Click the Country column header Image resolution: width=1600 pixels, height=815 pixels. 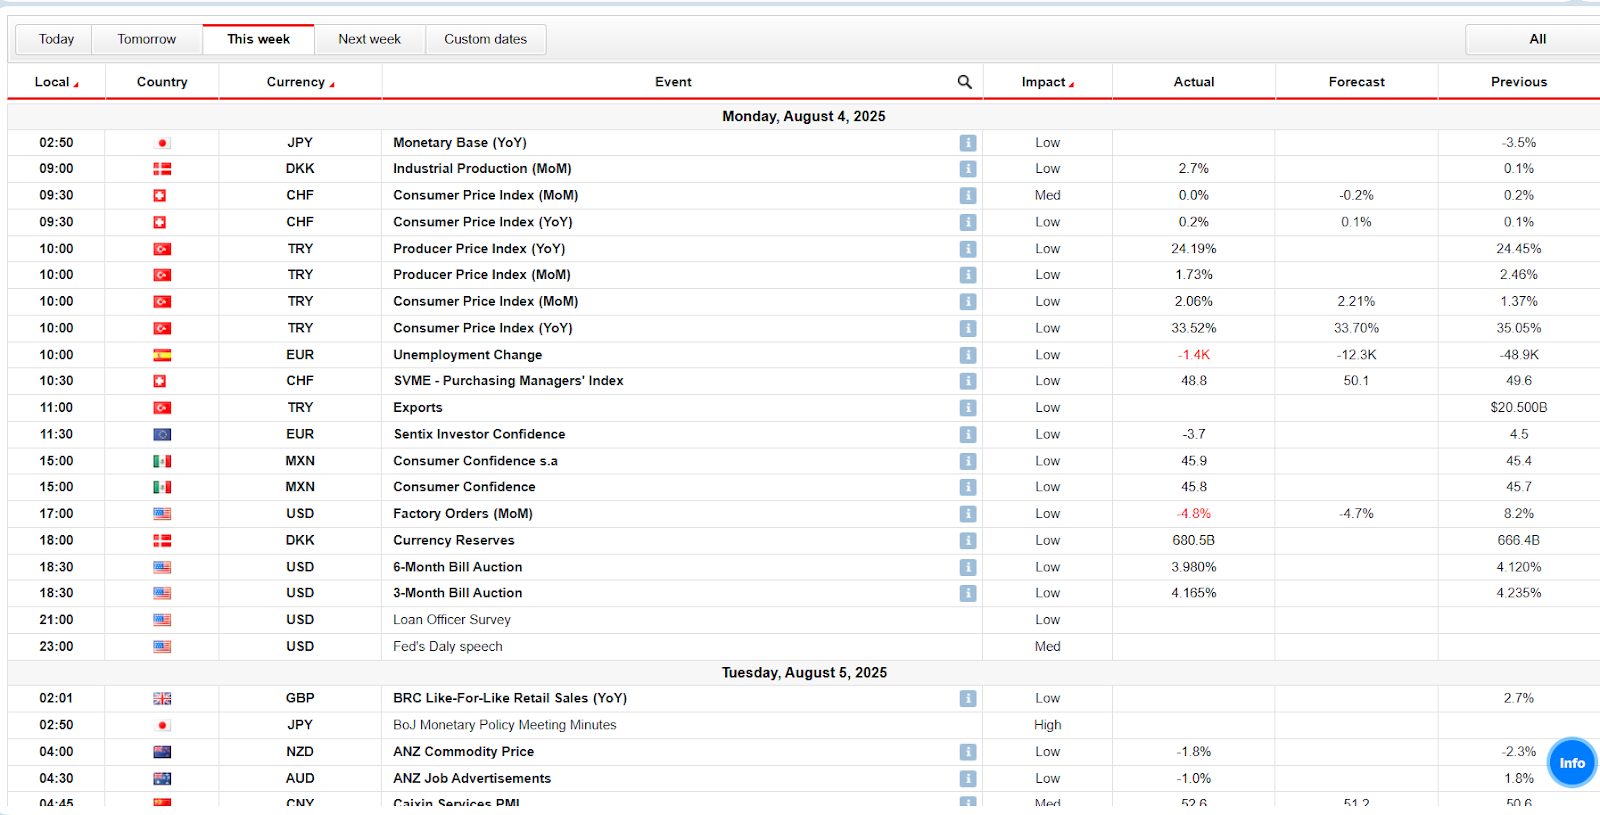(x=162, y=82)
